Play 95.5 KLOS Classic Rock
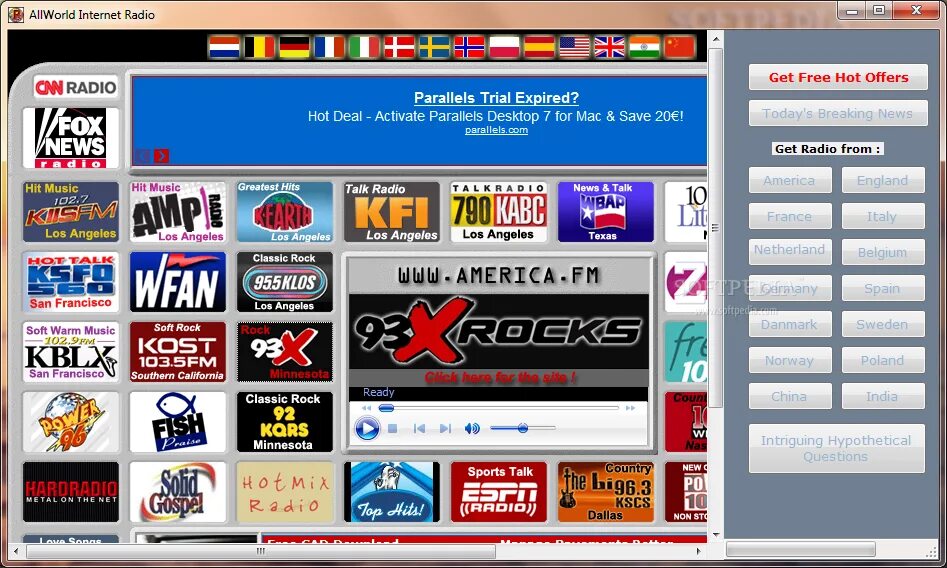 (284, 282)
